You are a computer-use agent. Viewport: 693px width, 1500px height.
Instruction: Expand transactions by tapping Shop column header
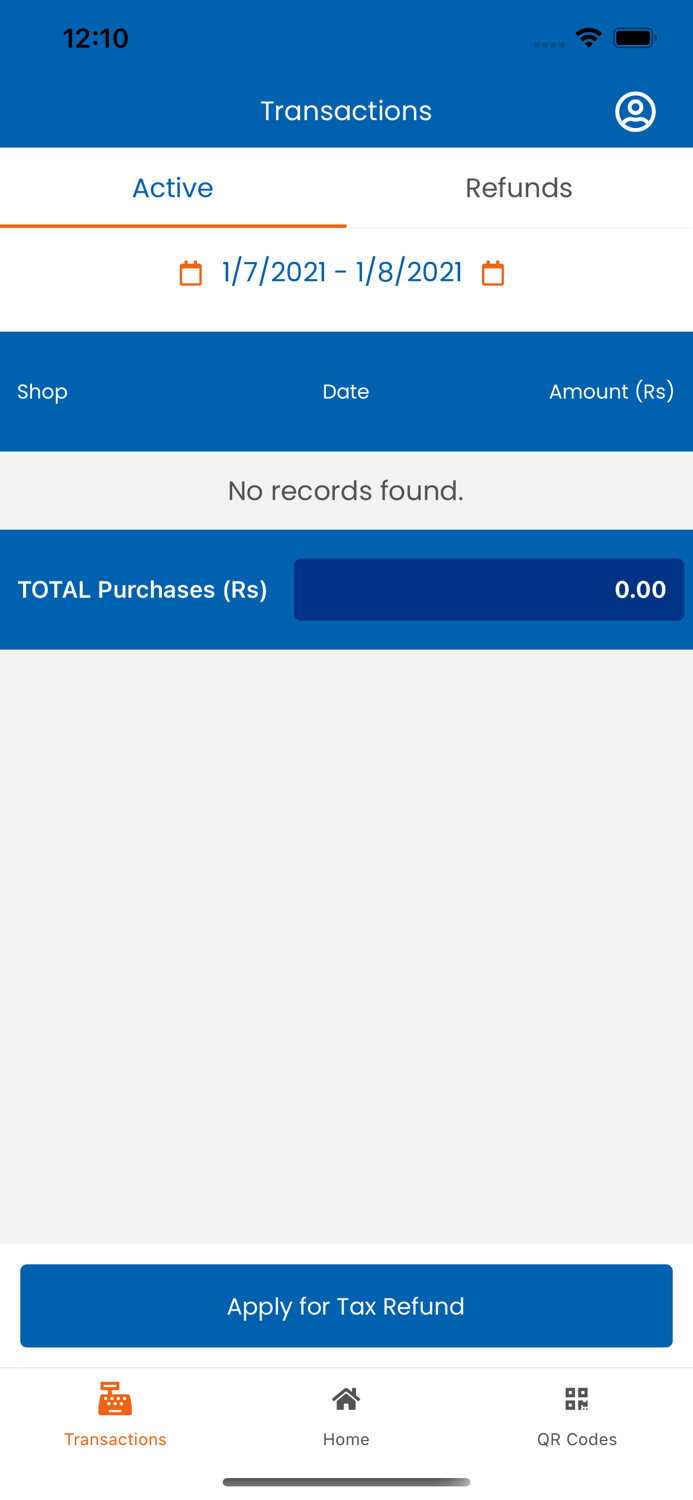42,391
